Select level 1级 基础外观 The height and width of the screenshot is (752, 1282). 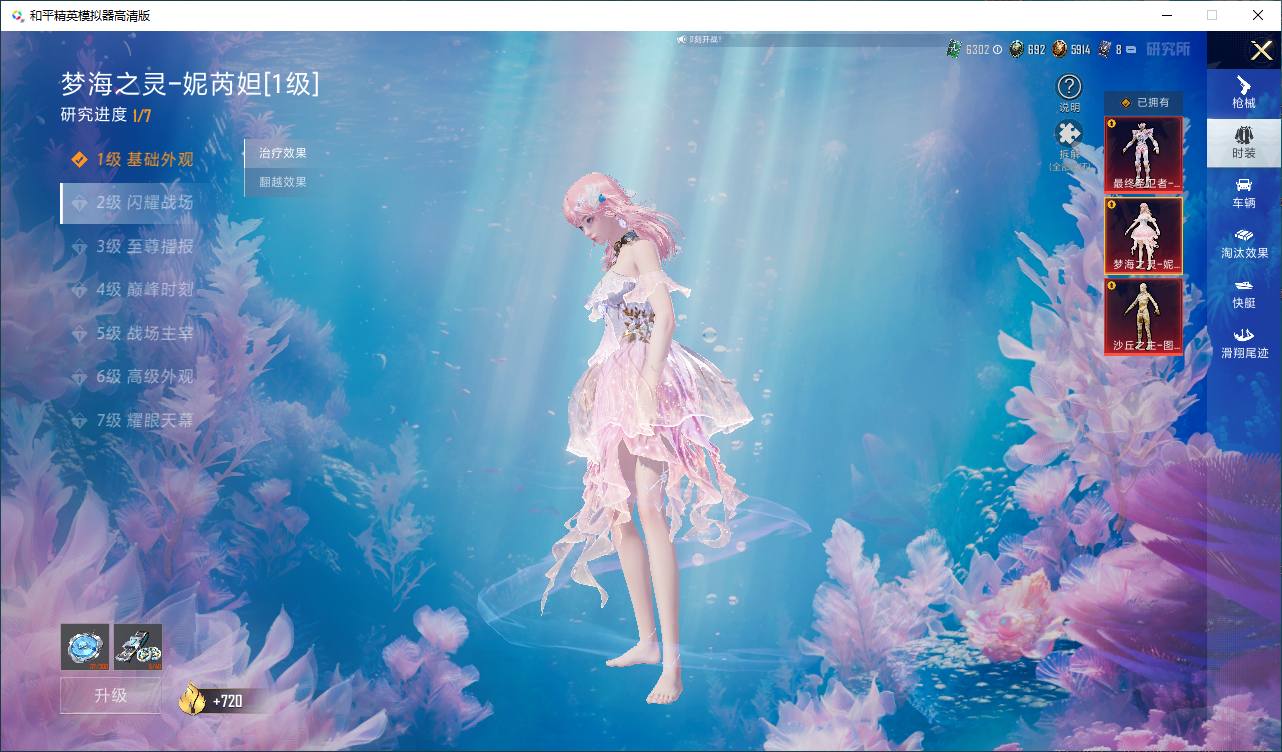pyautogui.click(x=135, y=159)
